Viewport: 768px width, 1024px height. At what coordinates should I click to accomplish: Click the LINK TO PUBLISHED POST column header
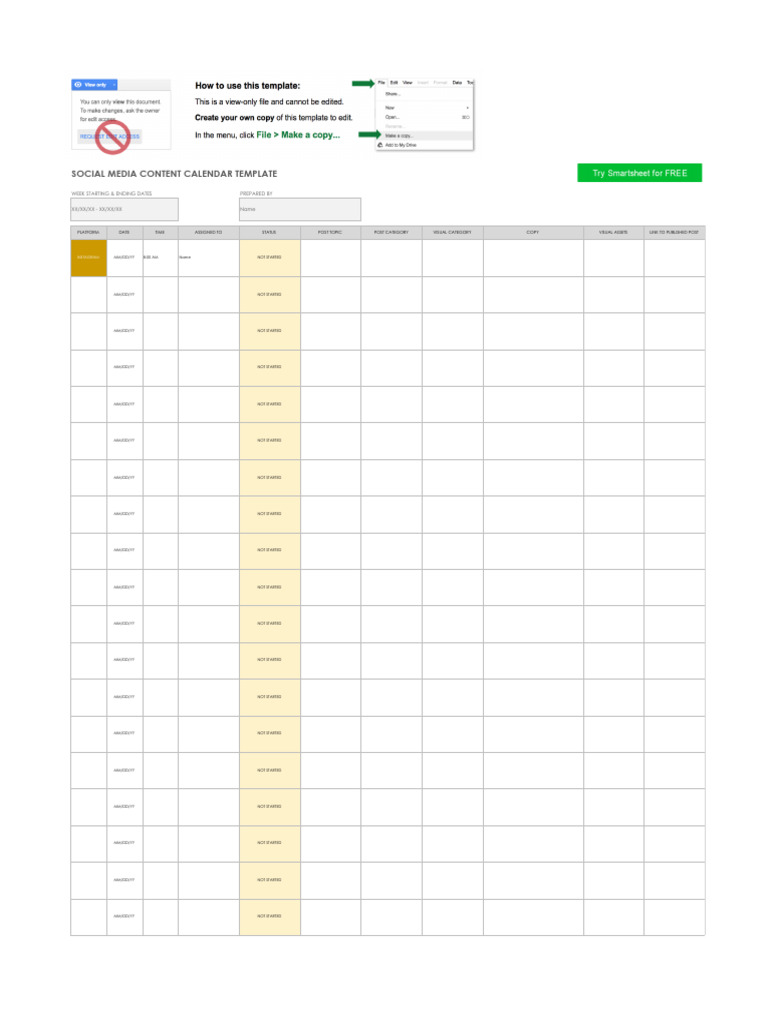674,232
